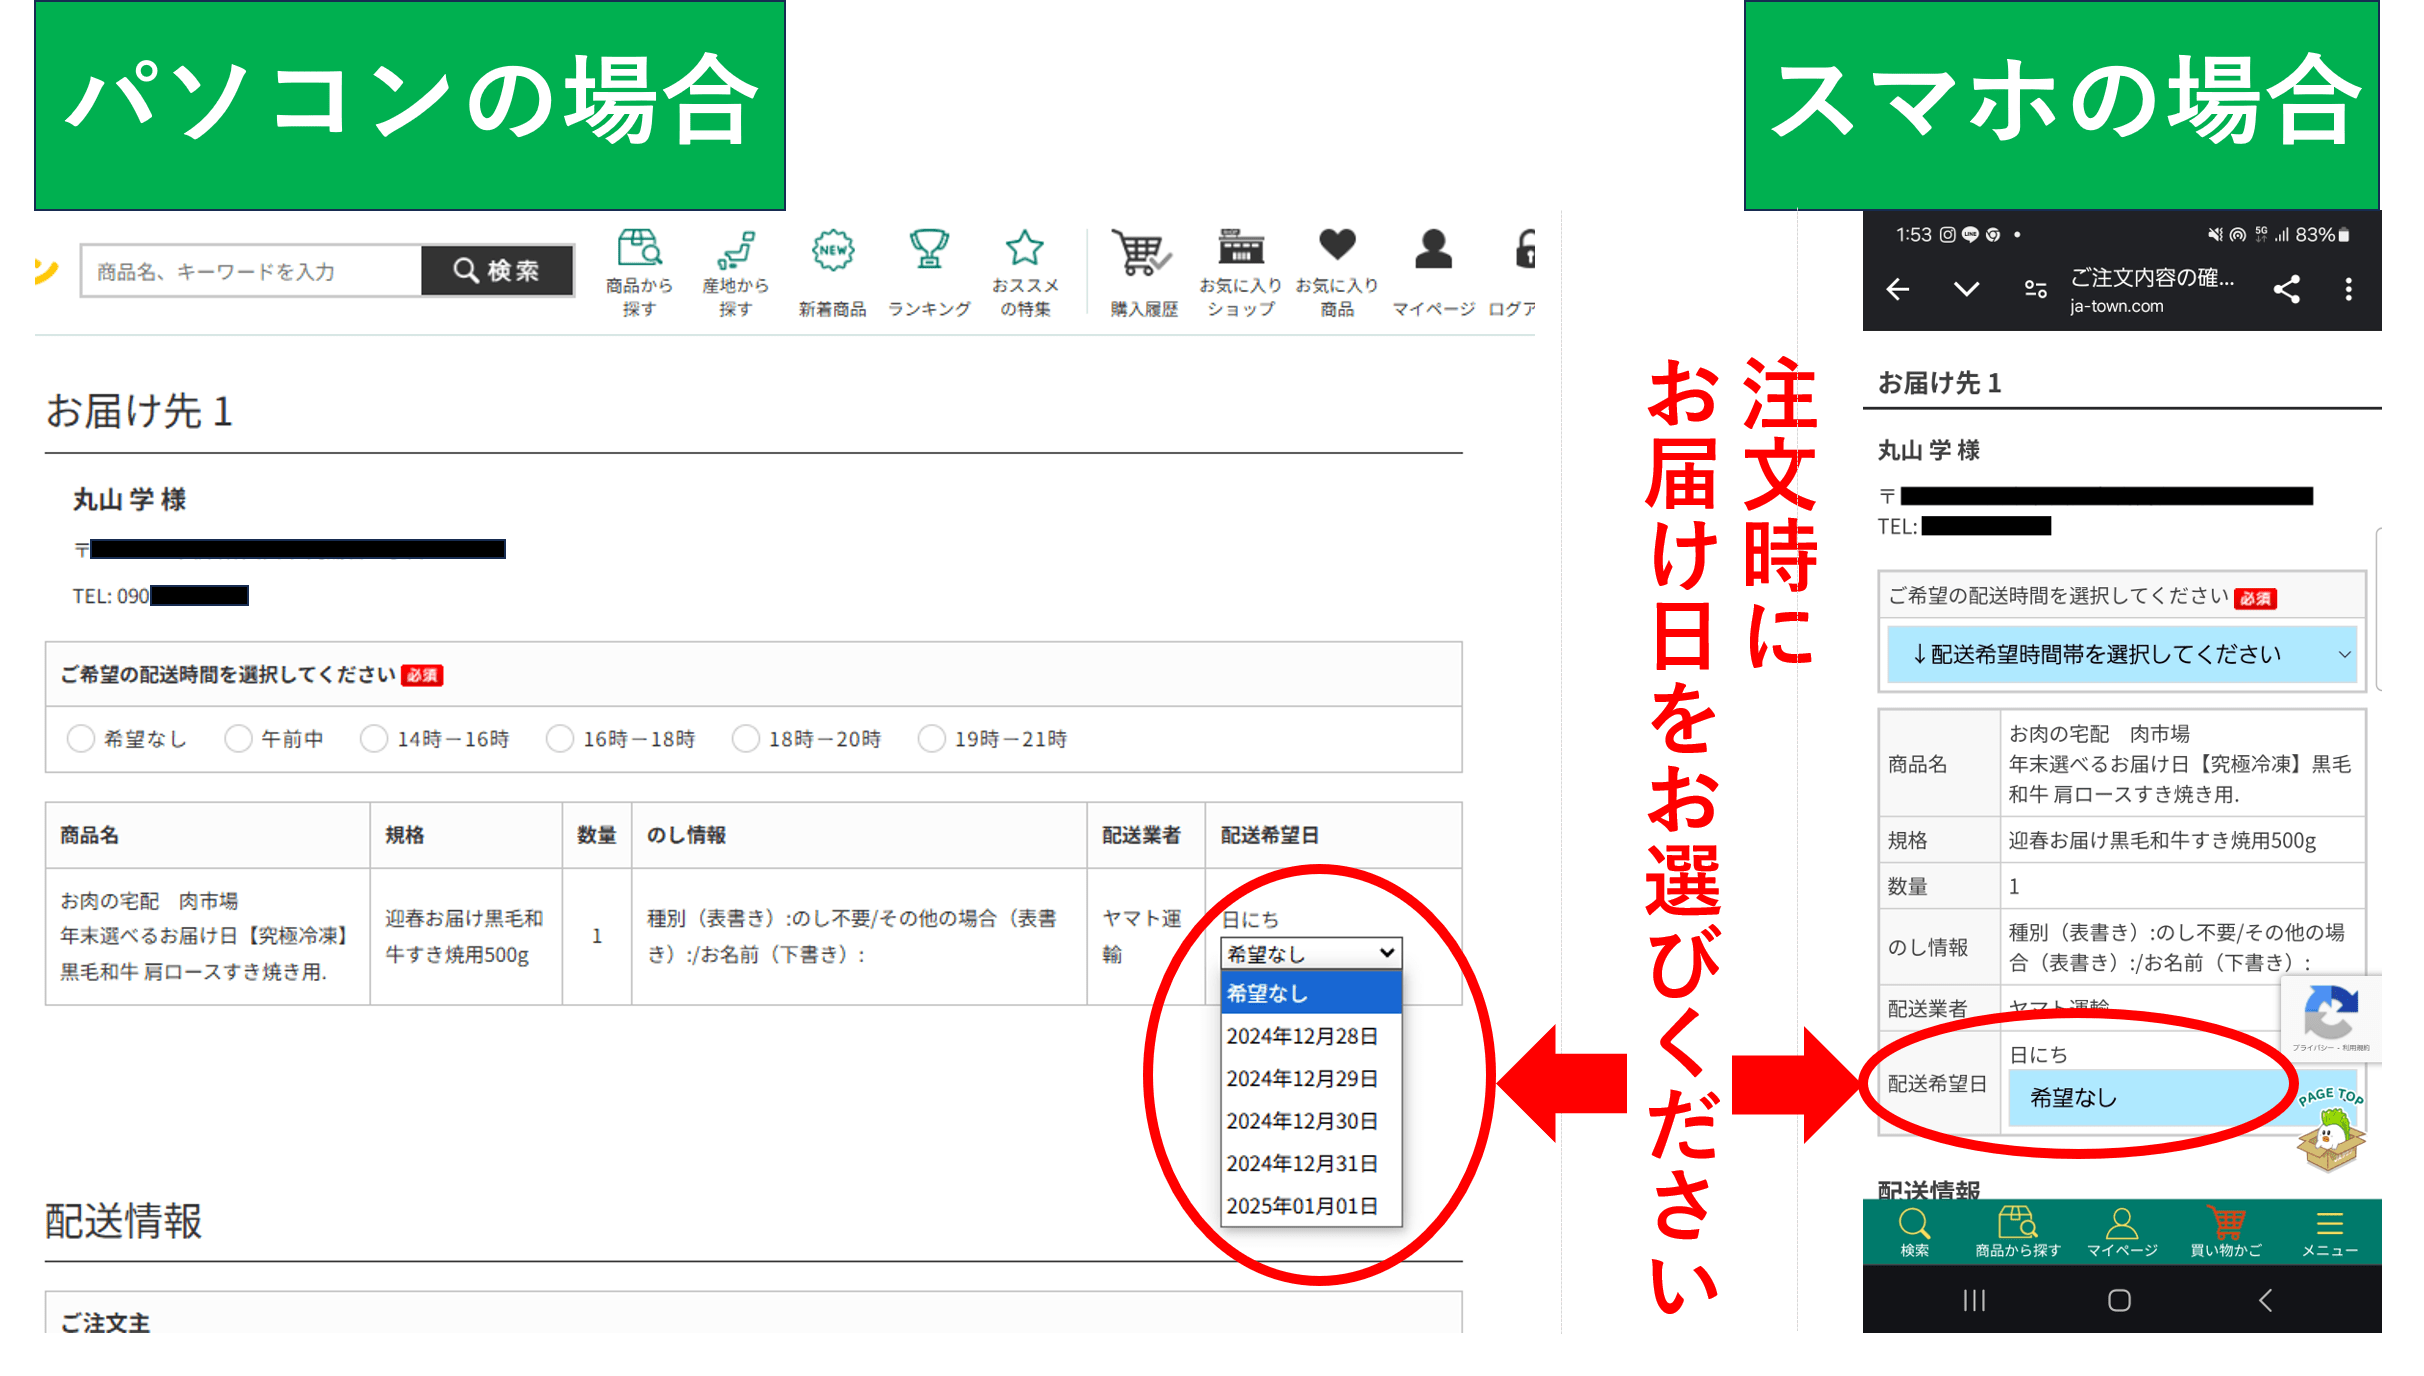Tap メニュー in mobile bottom bar
This screenshot has width=2424, height=1376.
coord(2329,1232)
